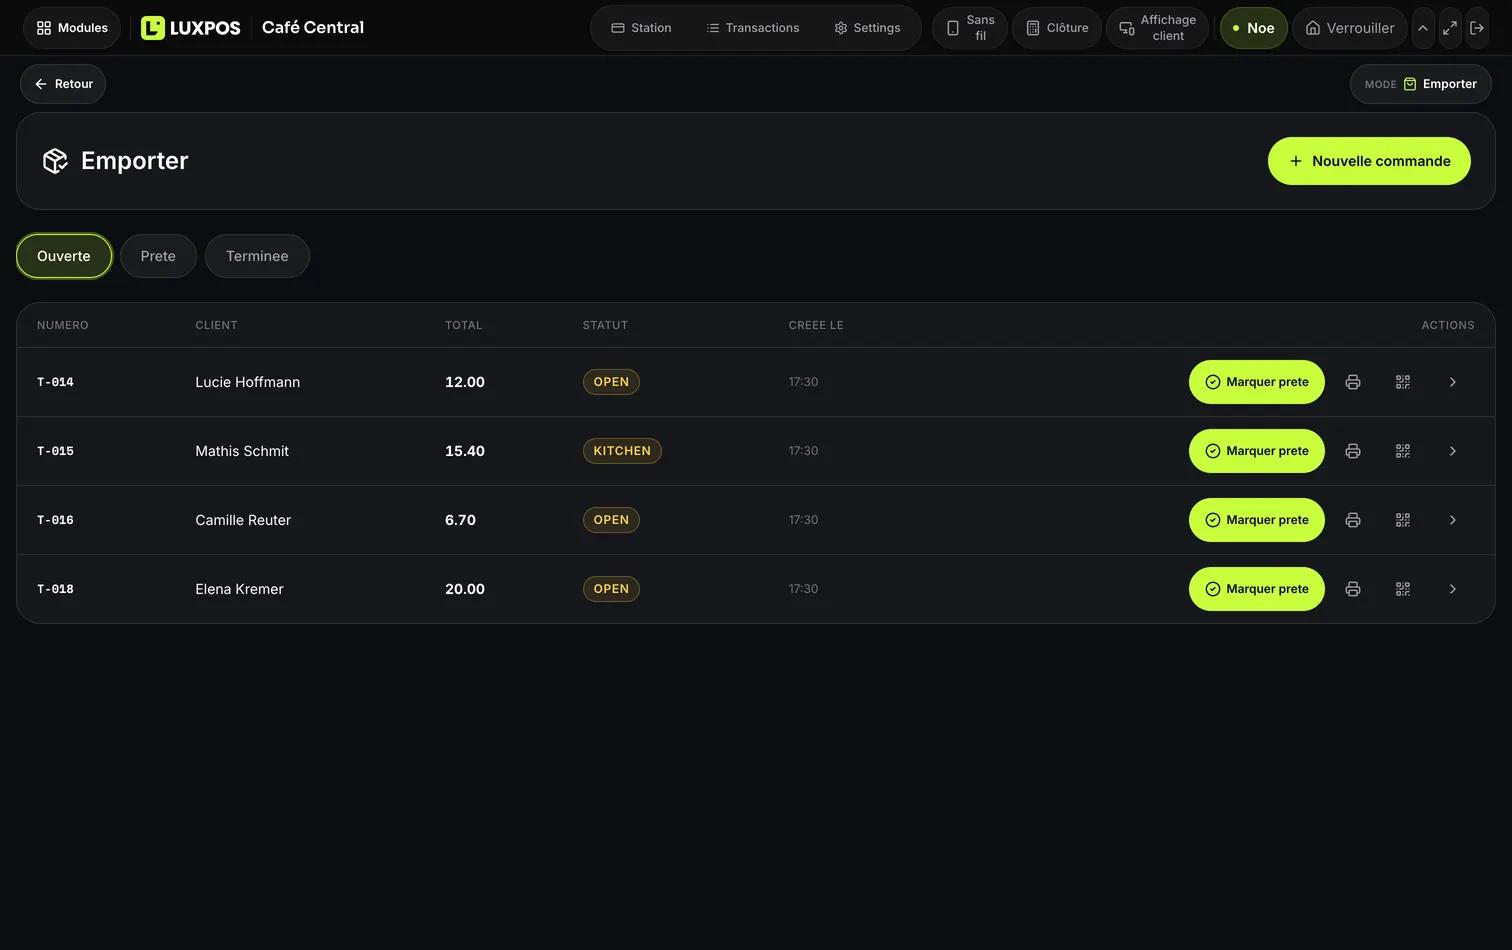Click the fullscreen expand icon in the top bar
Viewport: 1512px width, 950px height.
point(1449,28)
